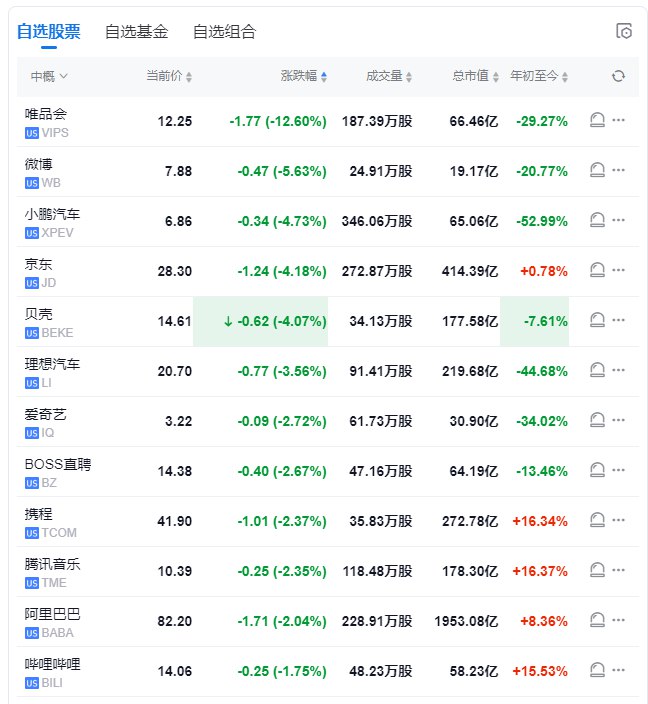This screenshot has width=648, height=704.
Task: Open more options for 贝壳 row
Action: coord(618,320)
